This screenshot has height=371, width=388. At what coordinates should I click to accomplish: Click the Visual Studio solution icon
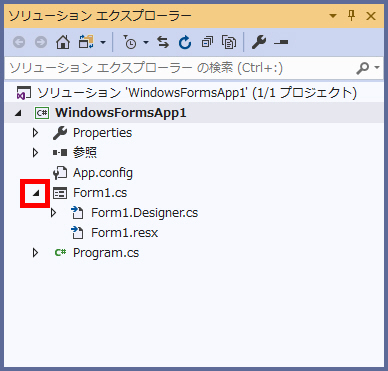[24, 93]
